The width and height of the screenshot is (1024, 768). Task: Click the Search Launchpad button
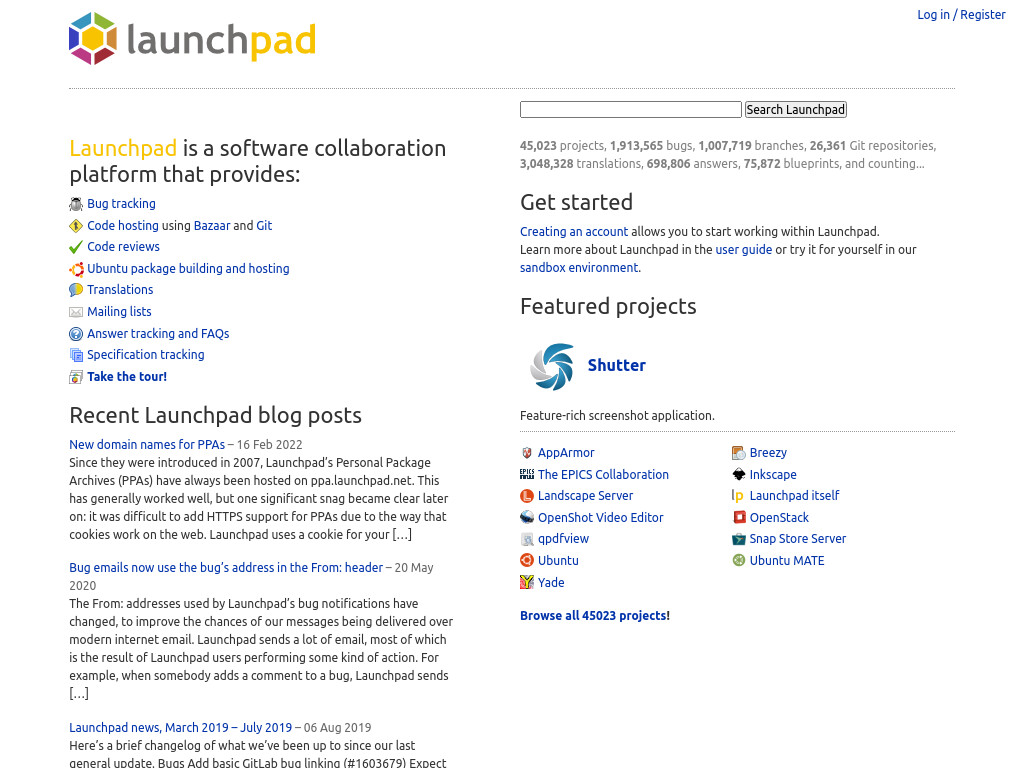click(795, 110)
